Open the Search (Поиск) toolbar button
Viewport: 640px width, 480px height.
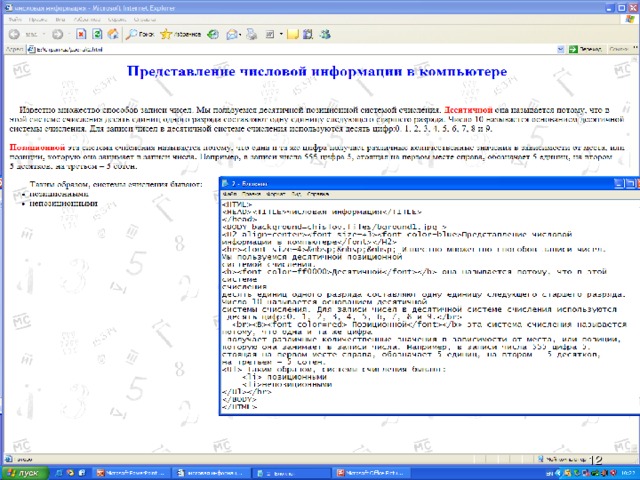pyautogui.click(x=139, y=33)
